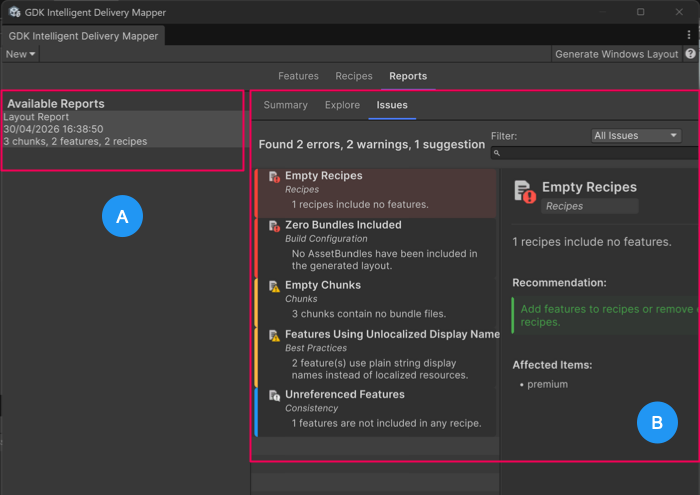This screenshot has height=495, width=700.
Task: Click 'Best Practices' category label
Action: point(316,348)
